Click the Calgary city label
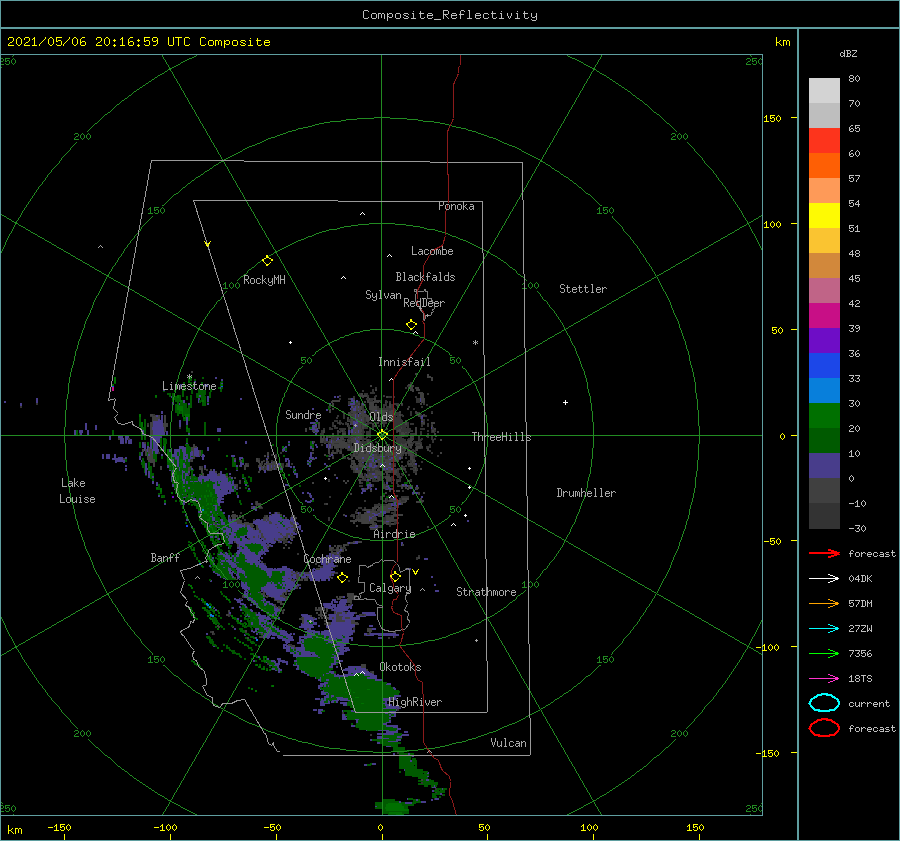 pos(390,588)
